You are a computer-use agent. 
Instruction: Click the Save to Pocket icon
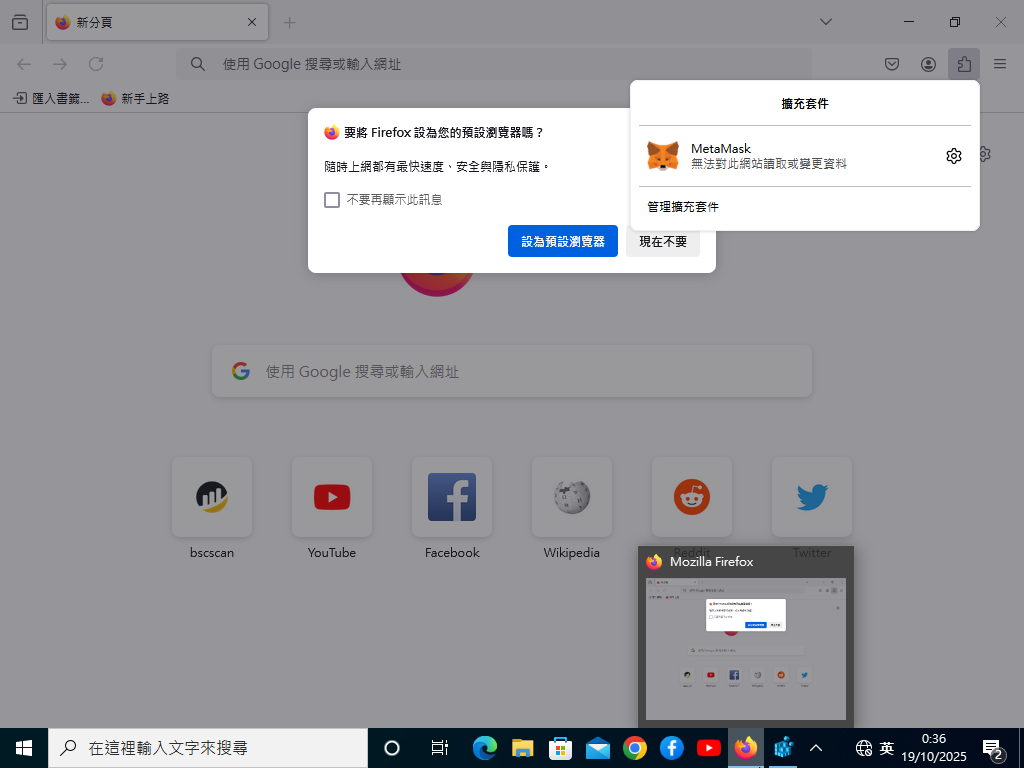click(892, 64)
